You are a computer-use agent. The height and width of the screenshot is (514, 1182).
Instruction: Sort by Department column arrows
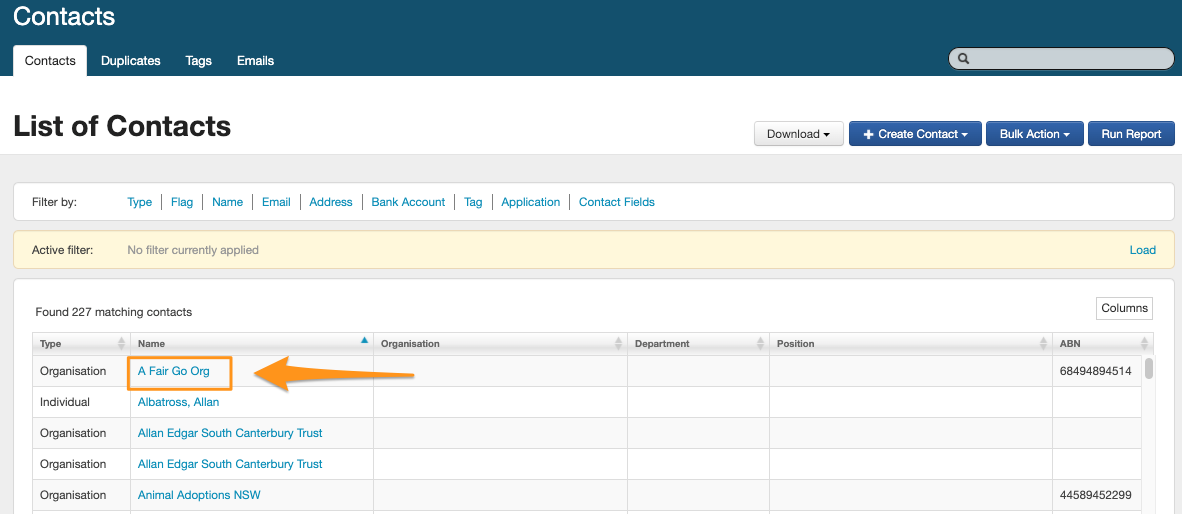[x=760, y=344]
